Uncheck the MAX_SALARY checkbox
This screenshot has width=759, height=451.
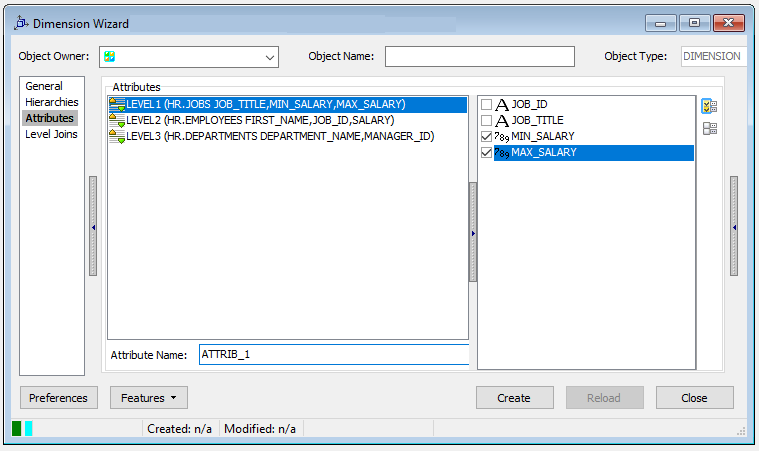pyautogui.click(x=486, y=152)
